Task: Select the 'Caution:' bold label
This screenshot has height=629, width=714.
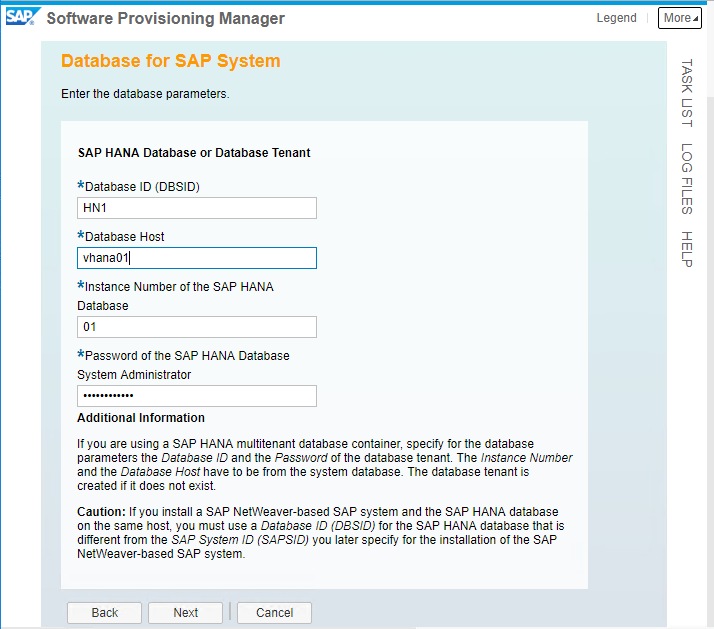Action: tap(101, 511)
